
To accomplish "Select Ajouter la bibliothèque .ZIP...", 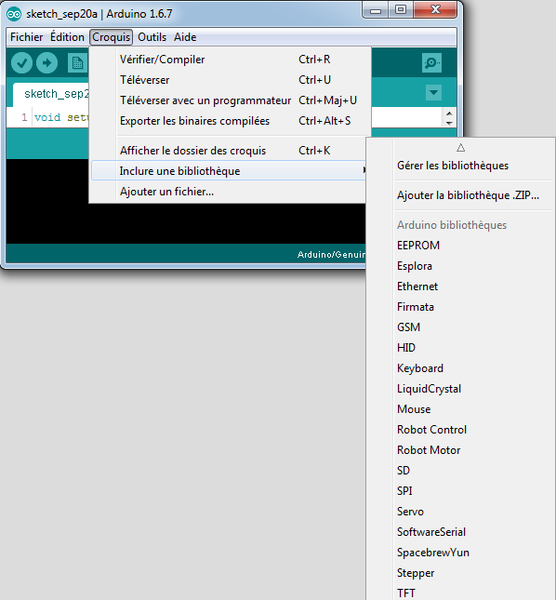I will 461,195.
